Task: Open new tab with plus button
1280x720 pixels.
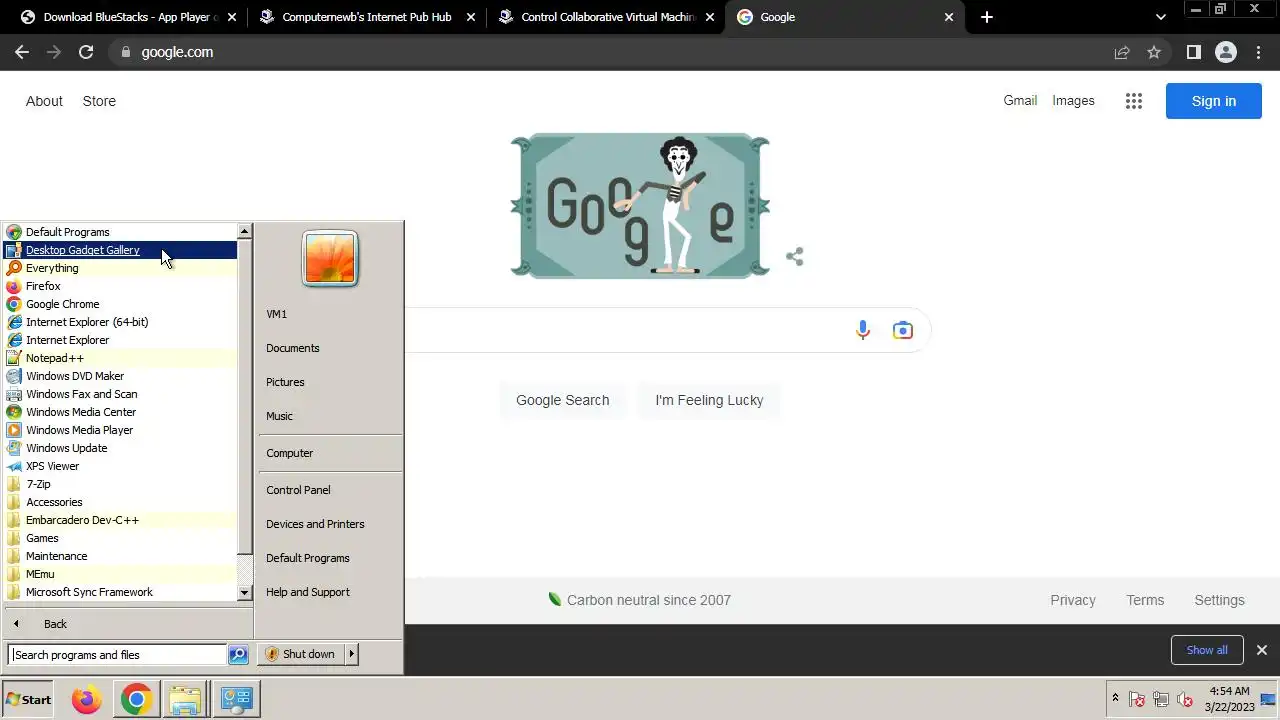Action: click(x=987, y=17)
